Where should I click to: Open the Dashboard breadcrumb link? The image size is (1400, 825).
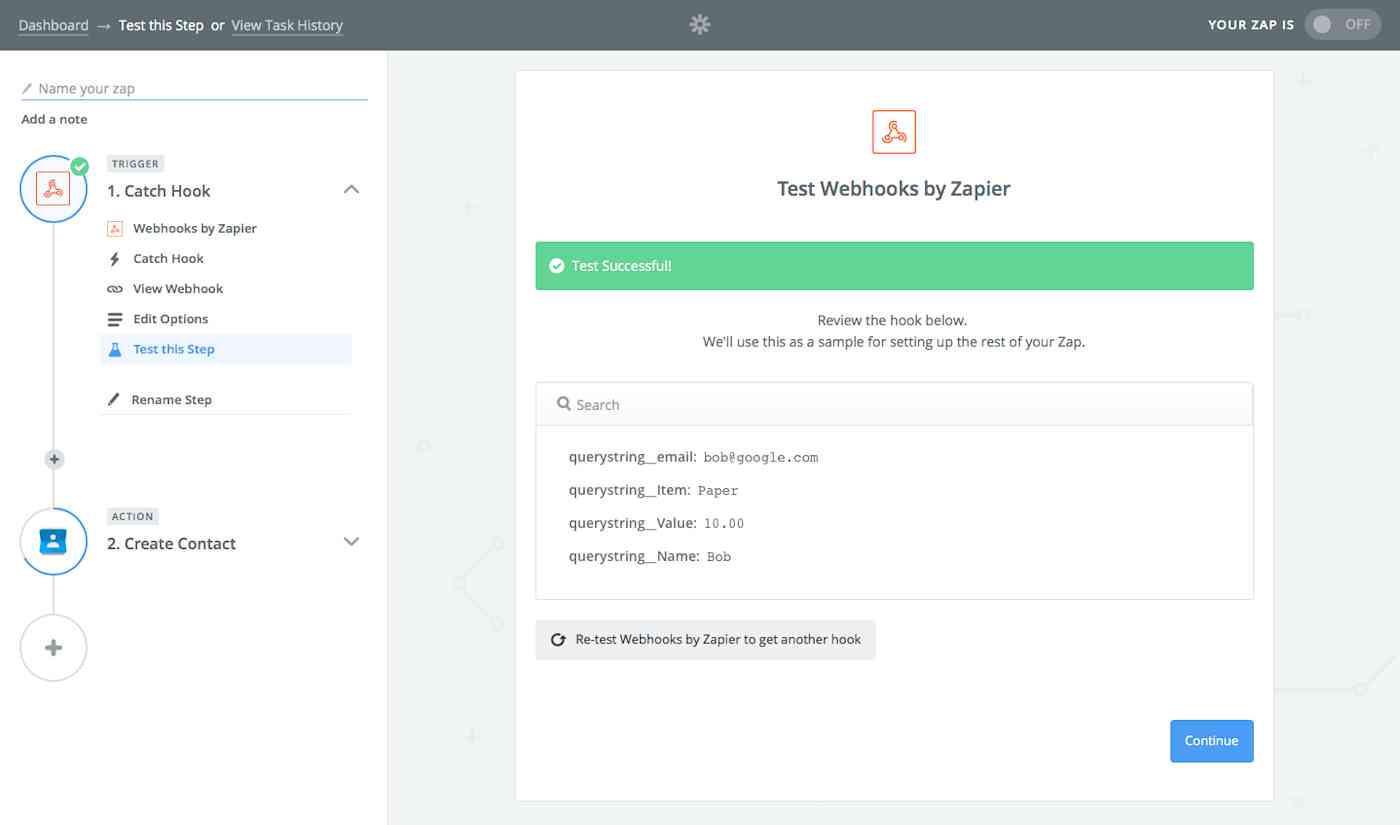(53, 24)
